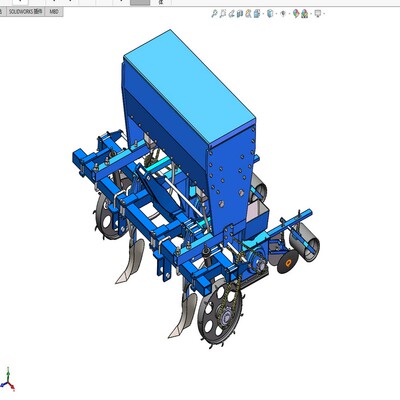400x400 pixels.
Task: Activate the Section View tool
Action: tap(240, 14)
